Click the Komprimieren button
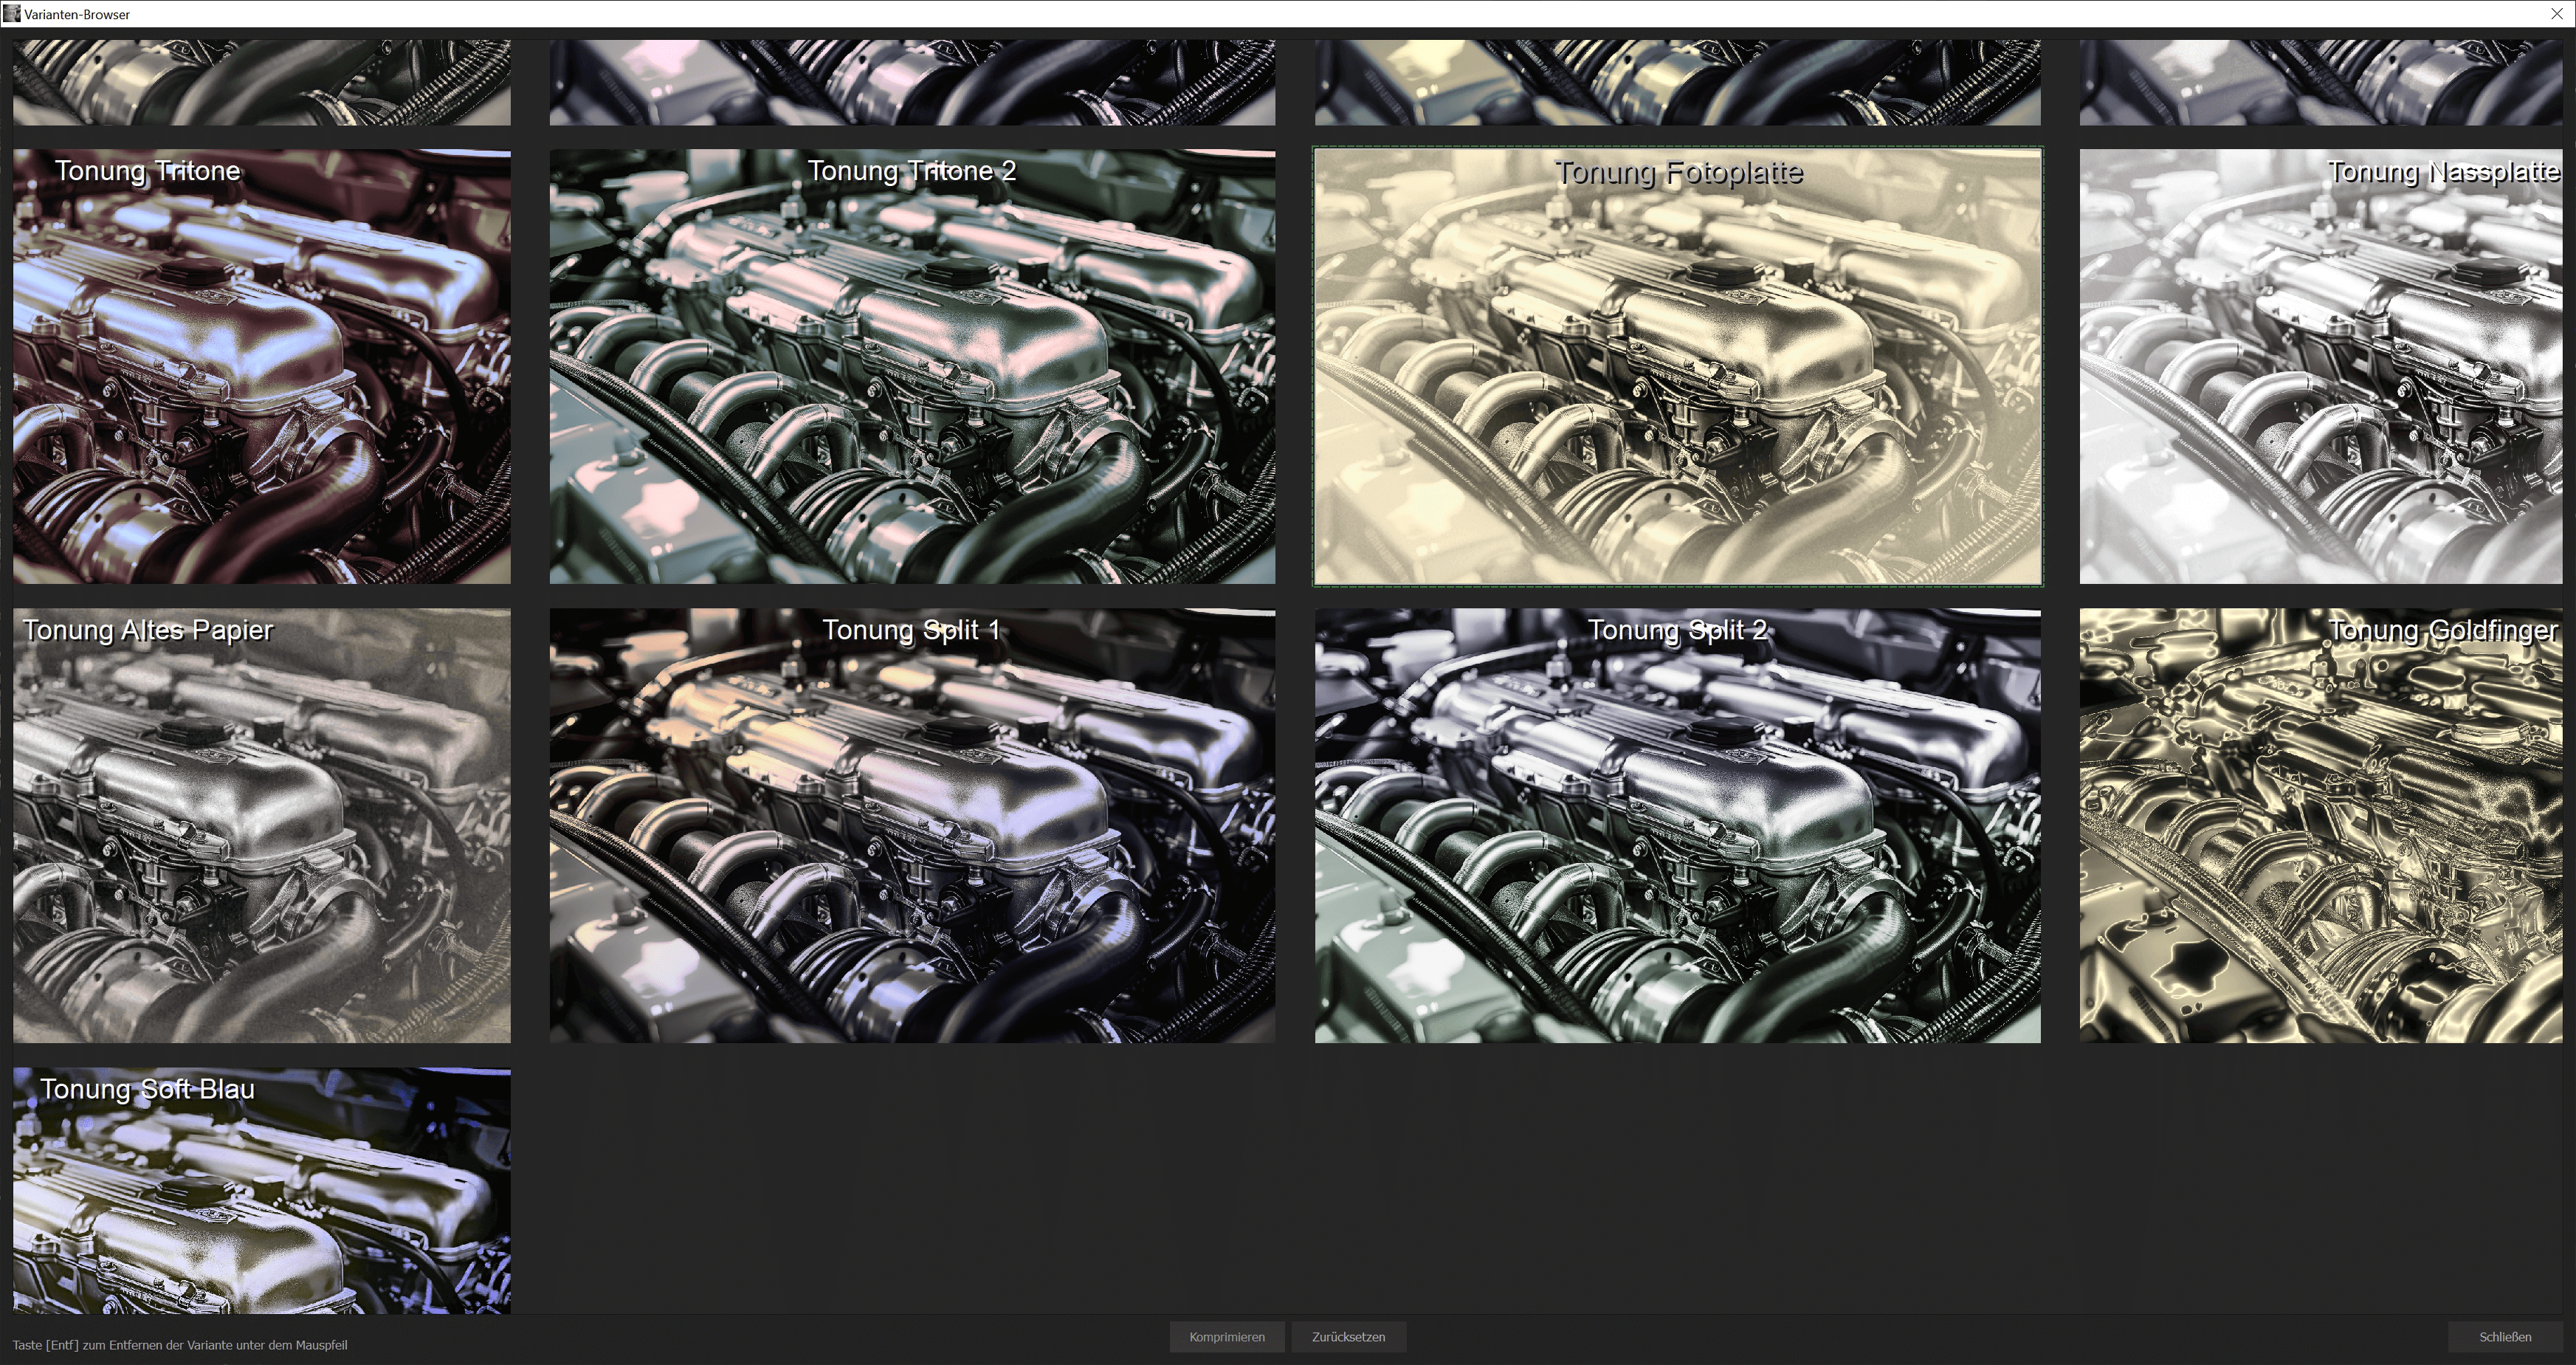 click(x=1227, y=1337)
